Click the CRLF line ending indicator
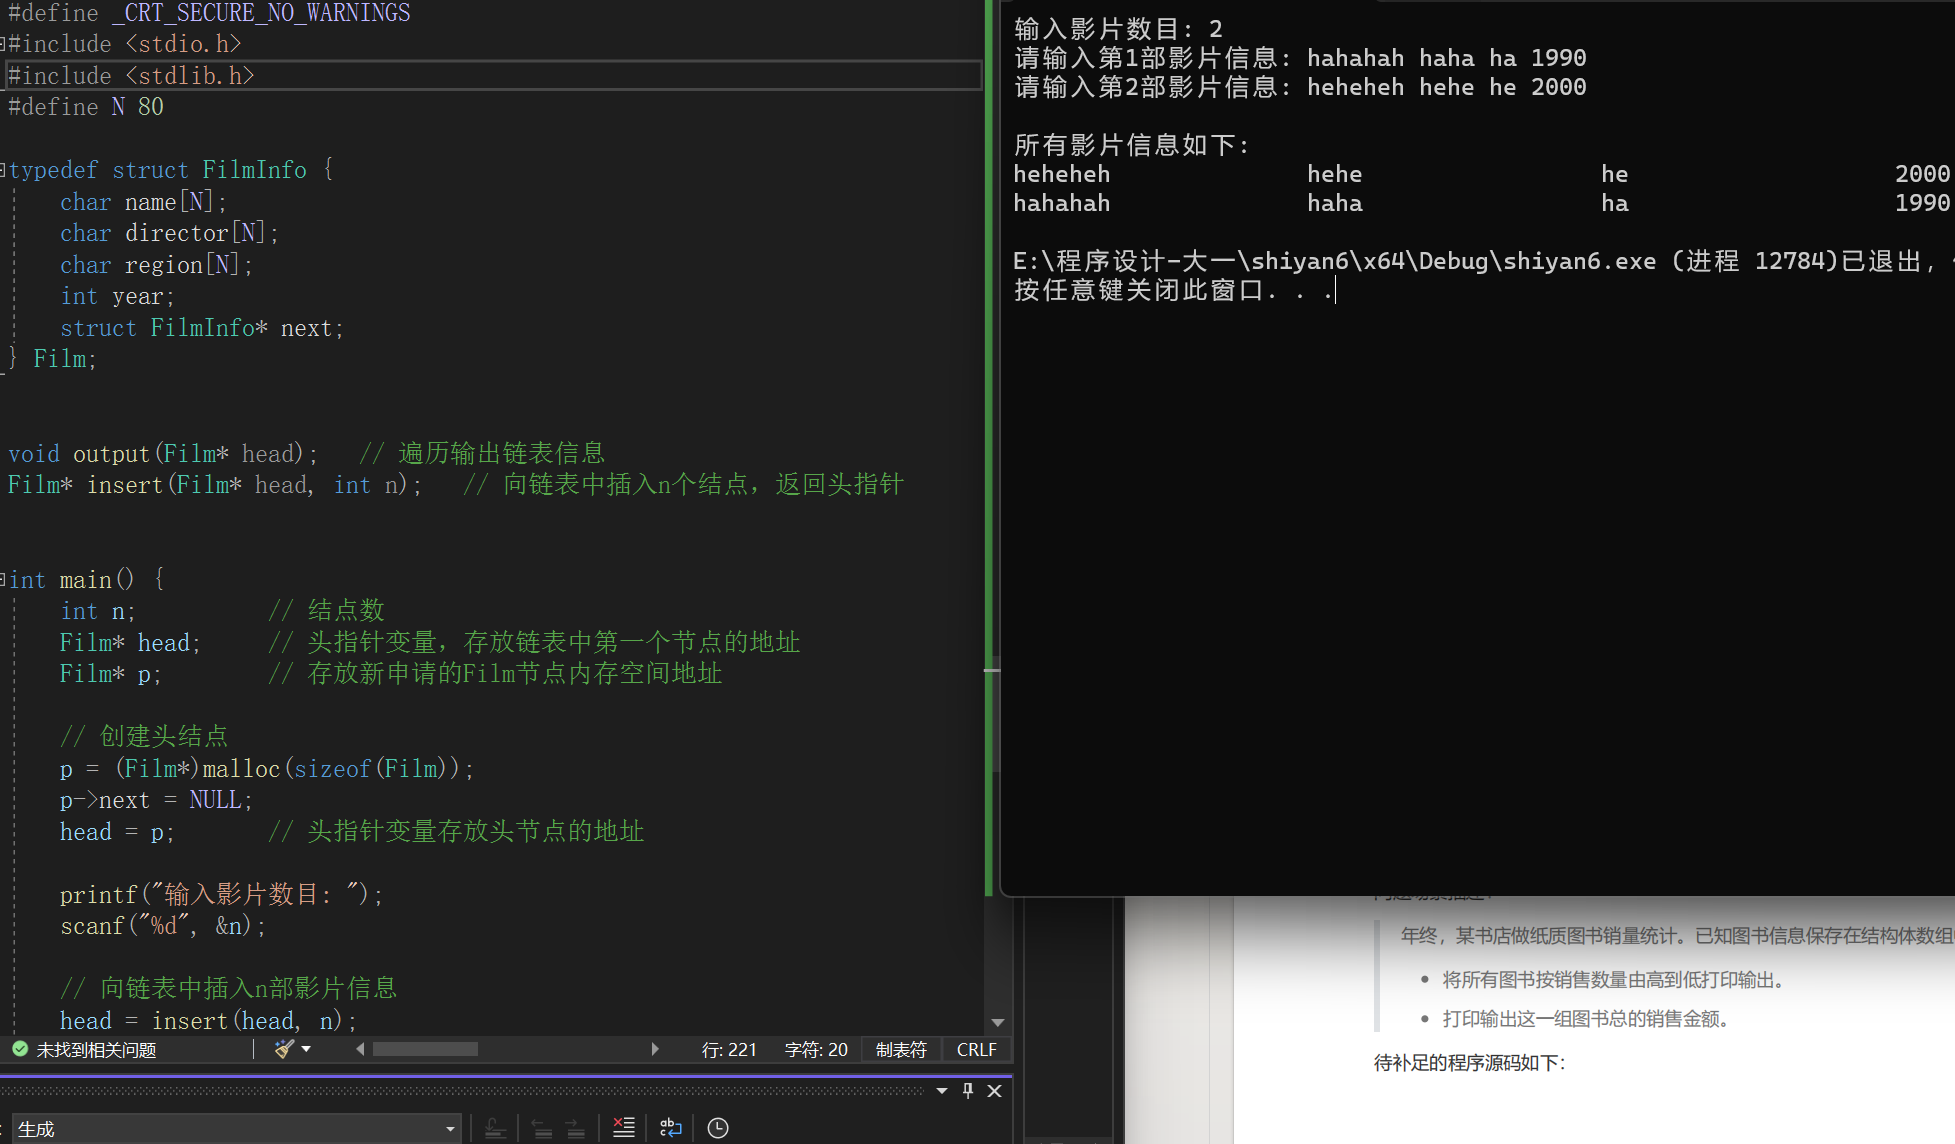The height and width of the screenshot is (1144, 1955). point(976,1049)
